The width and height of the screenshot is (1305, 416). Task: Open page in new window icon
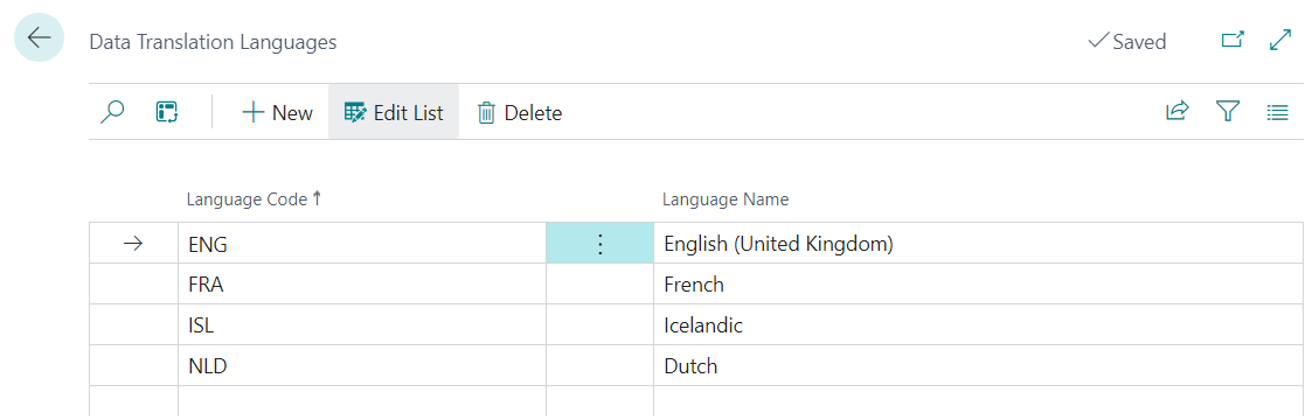click(1233, 41)
